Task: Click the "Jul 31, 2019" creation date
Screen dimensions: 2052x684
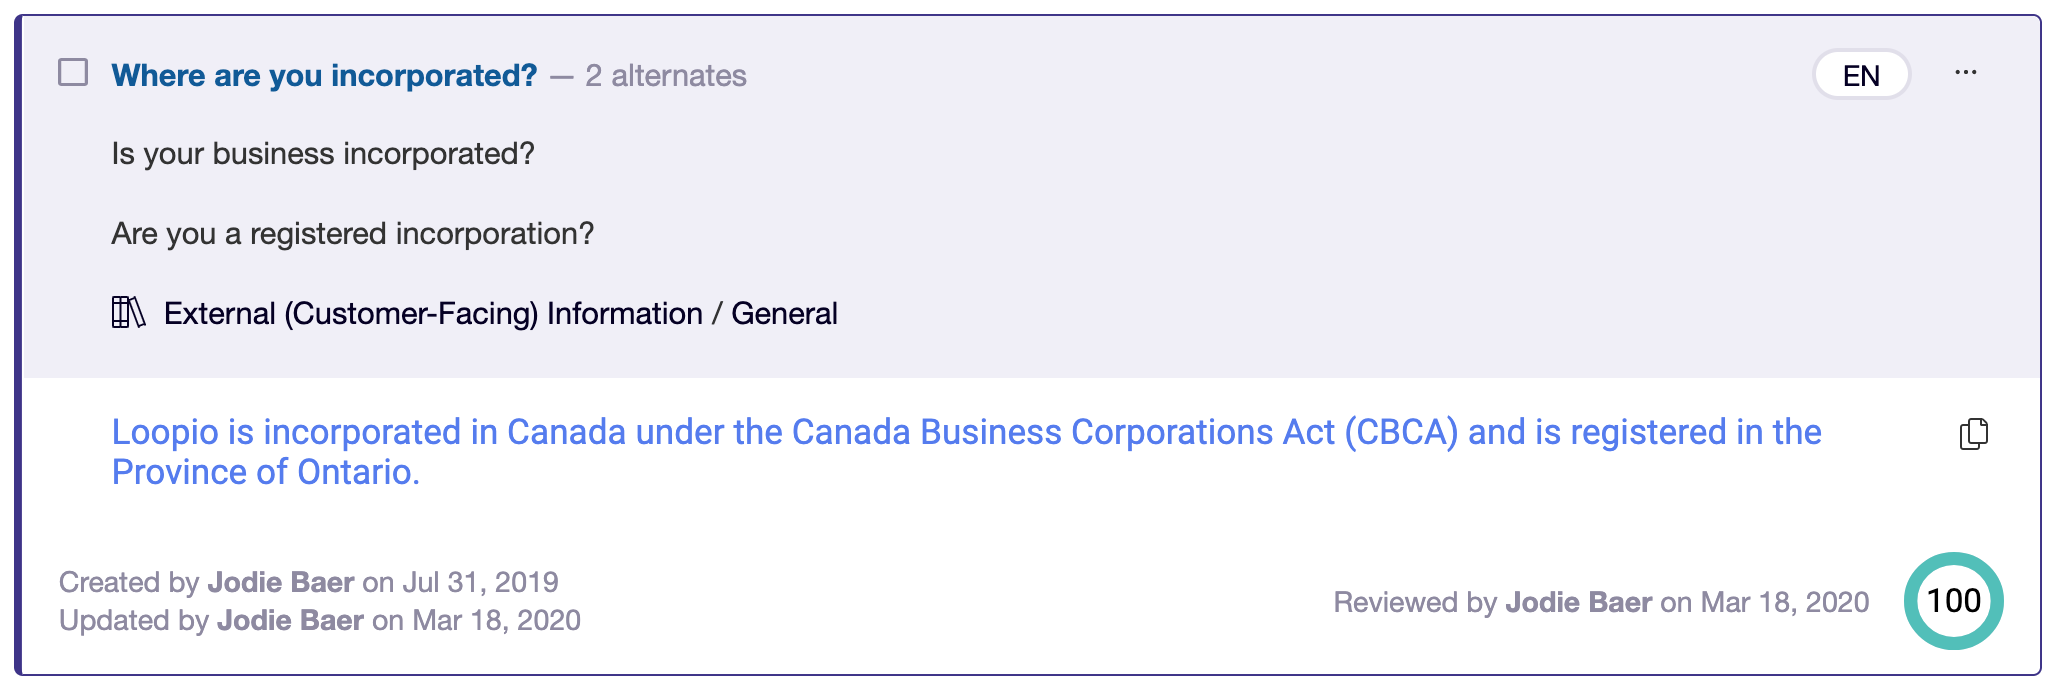Action: pos(480,582)
